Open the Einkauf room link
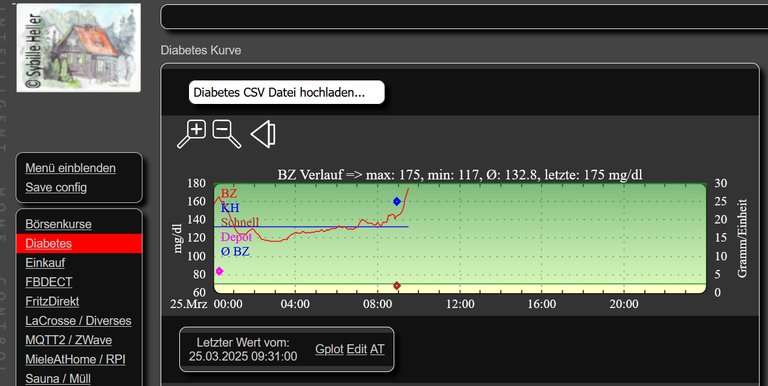The height and width of the screenshot is (386, 768). tap(45, 263)
